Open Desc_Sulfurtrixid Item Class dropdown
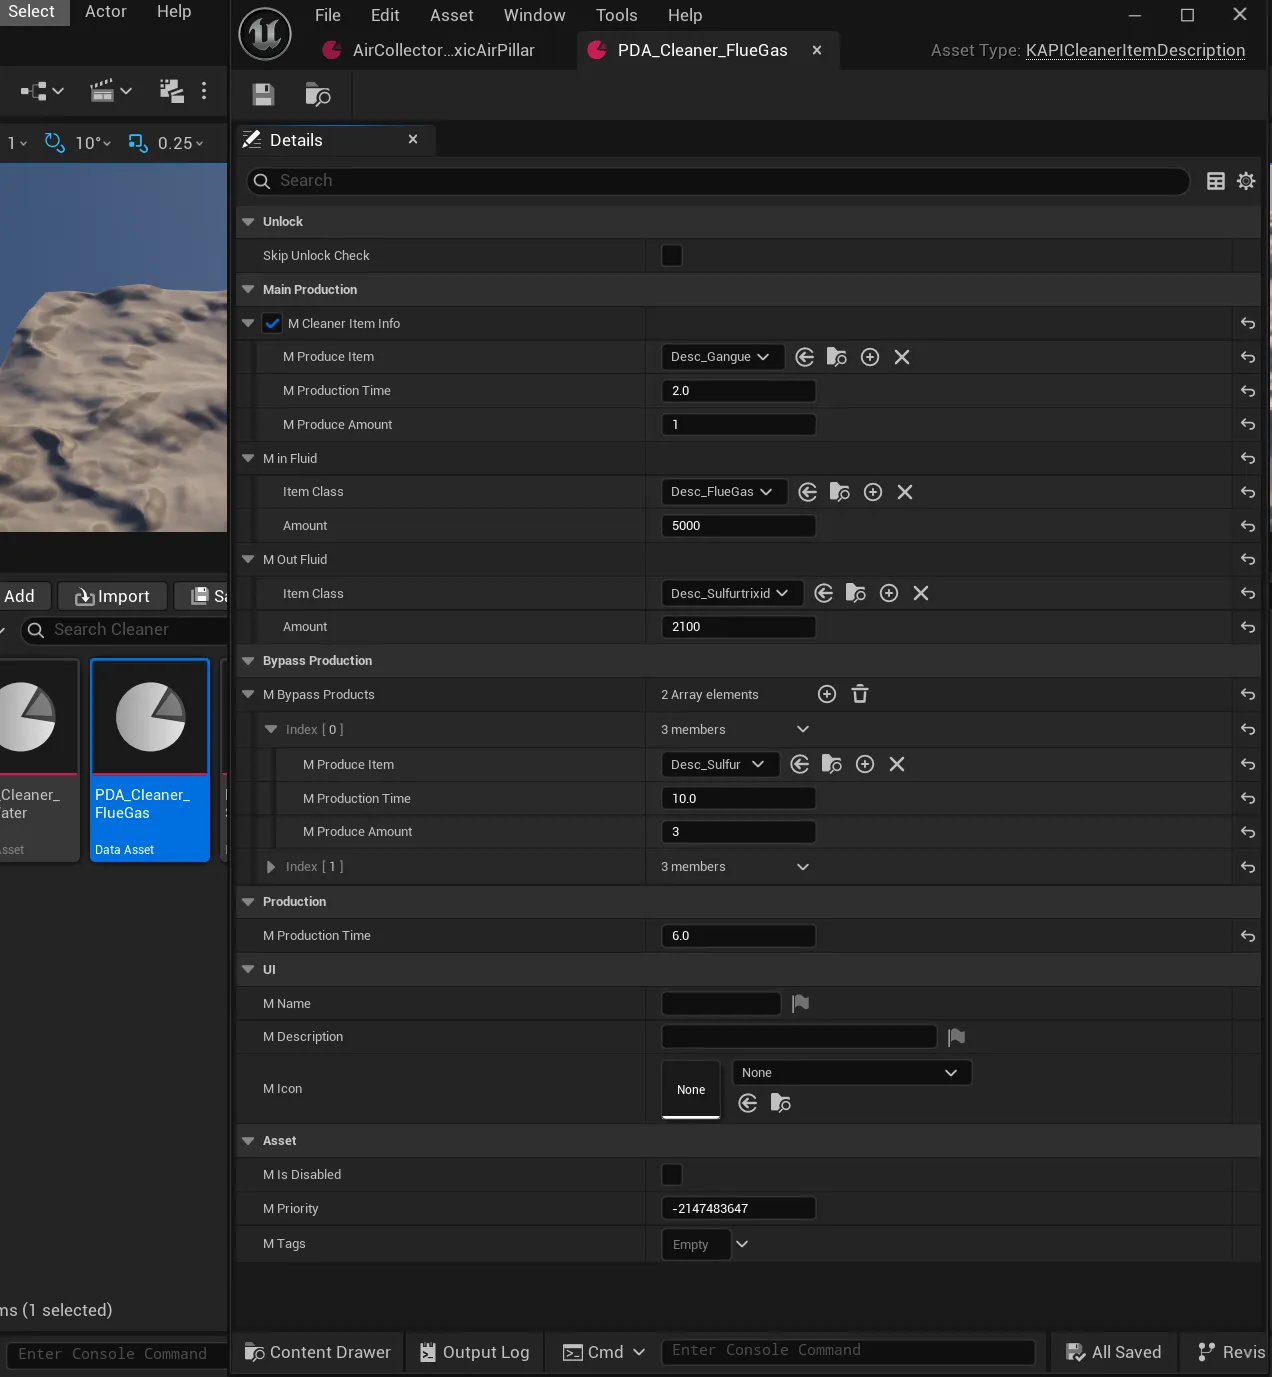 (732, 593)
